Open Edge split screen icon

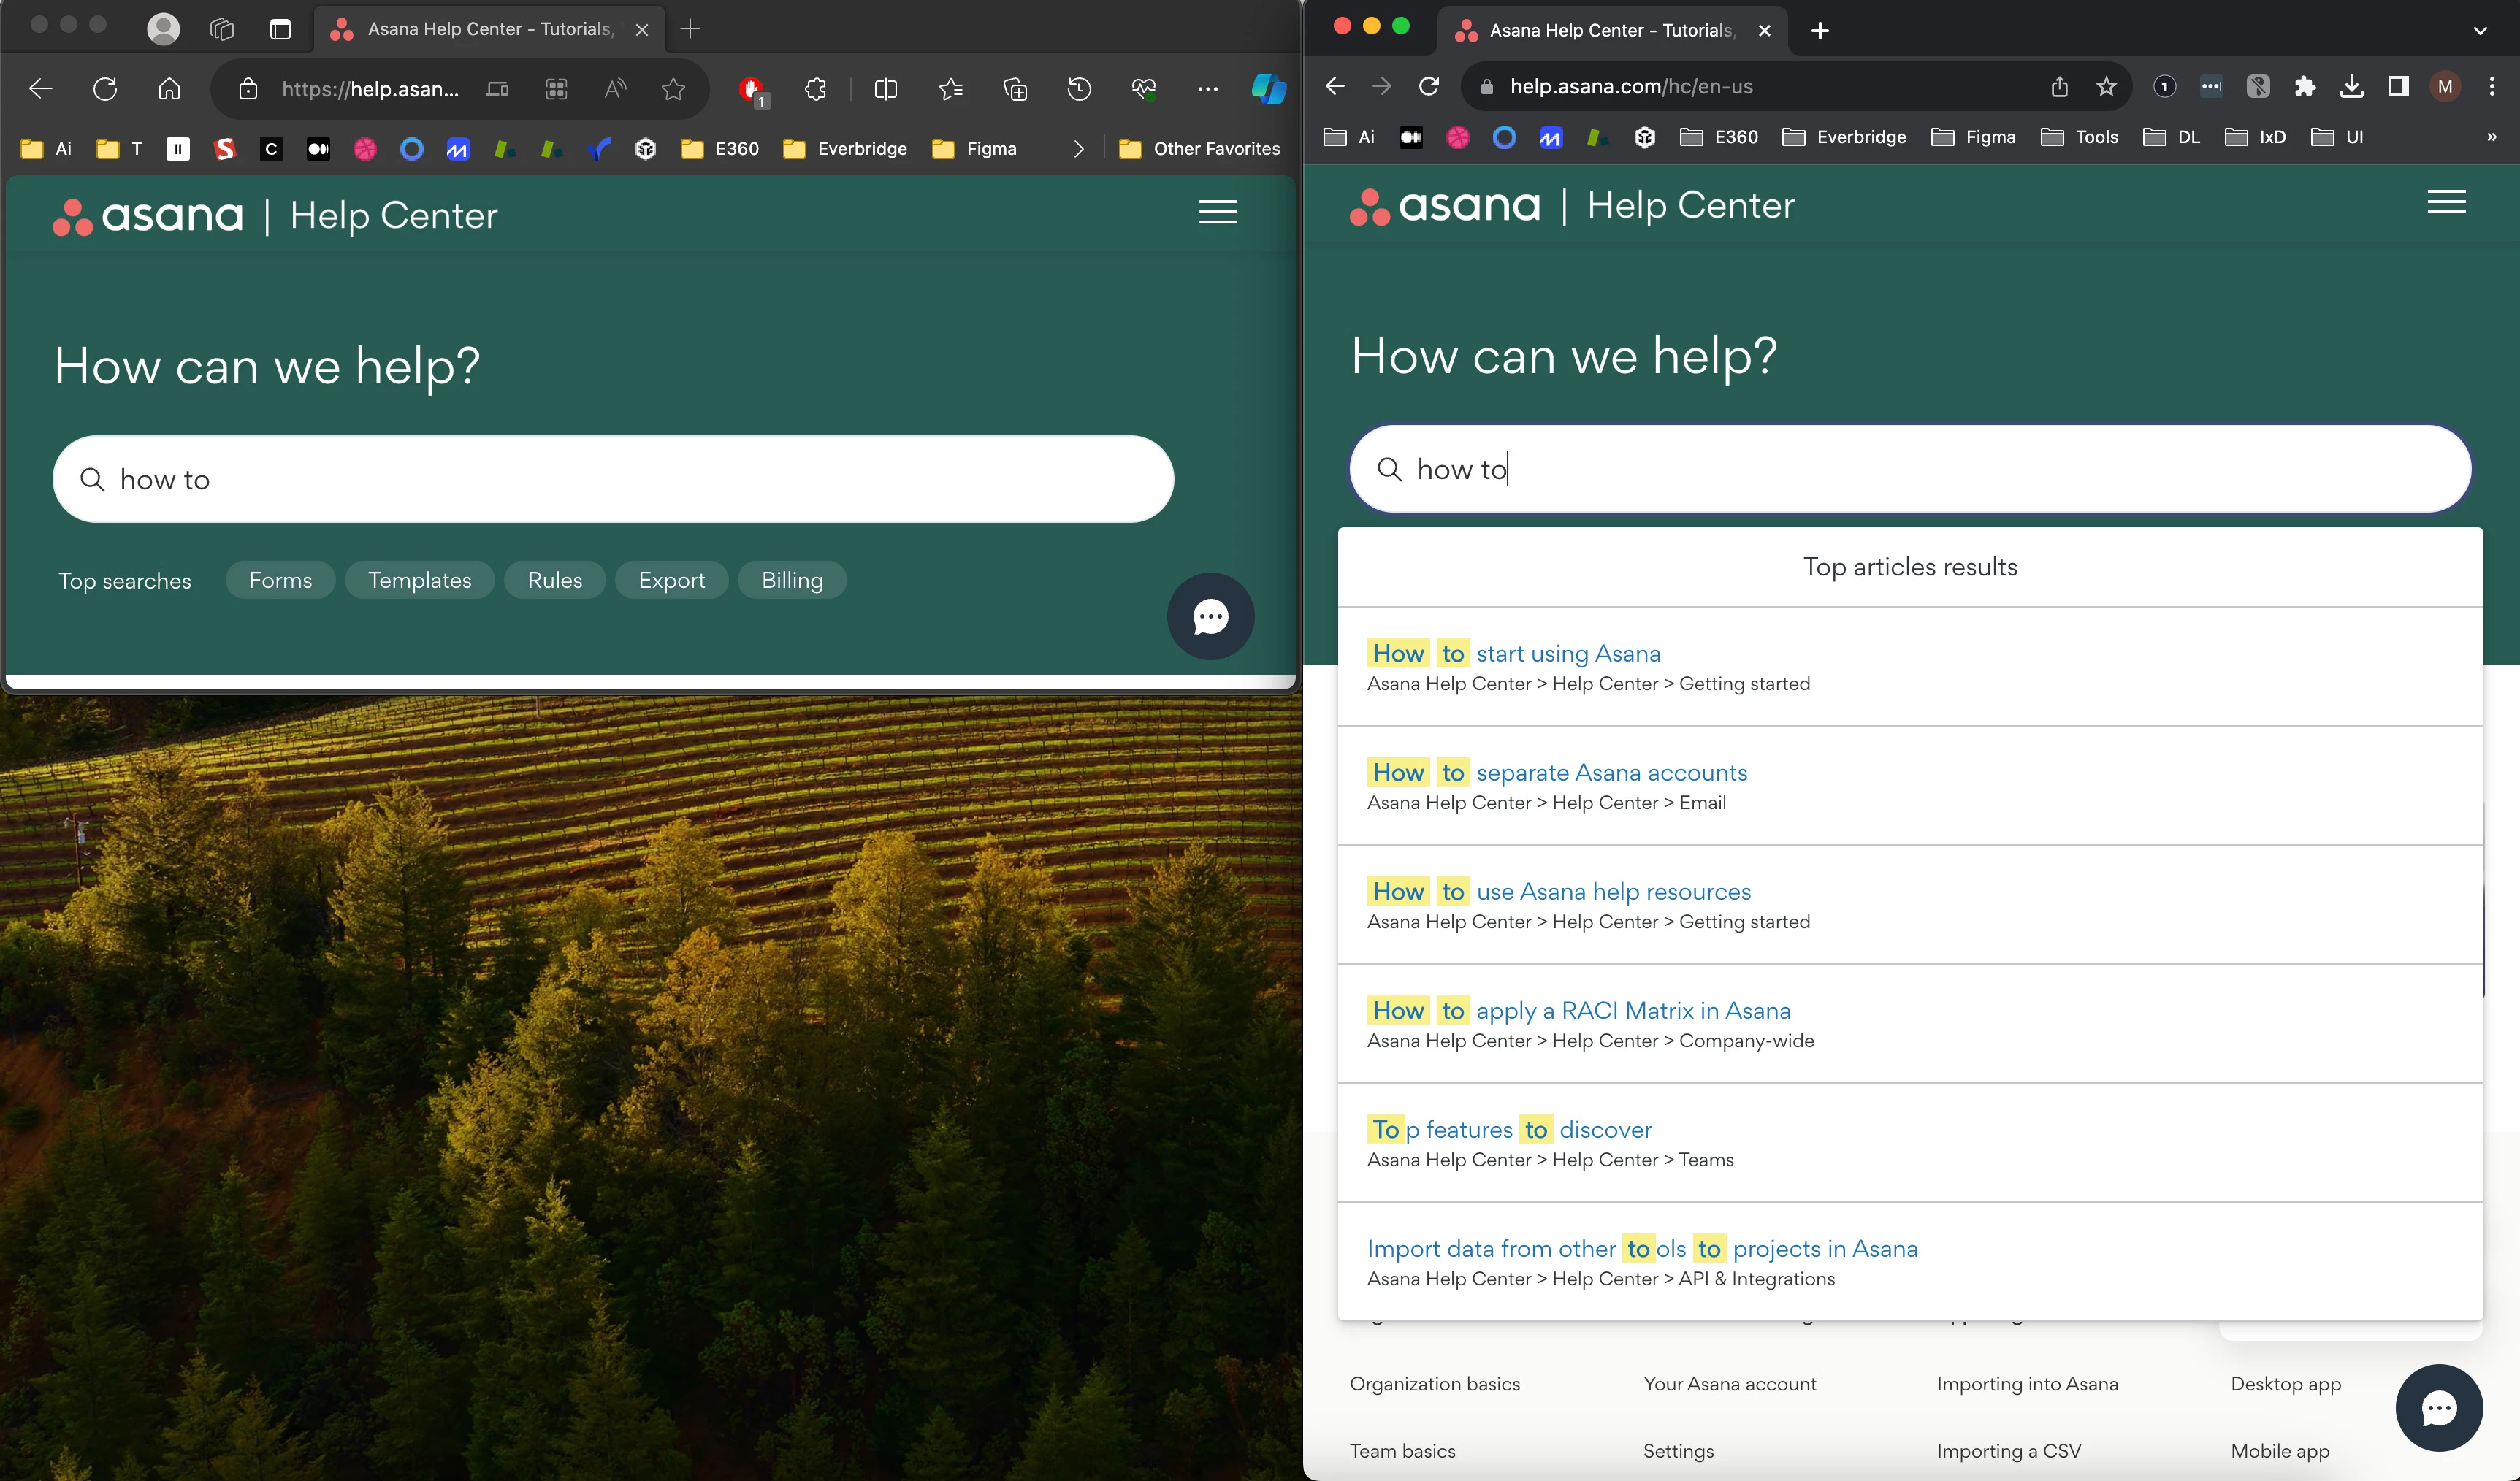coord(885,89)
